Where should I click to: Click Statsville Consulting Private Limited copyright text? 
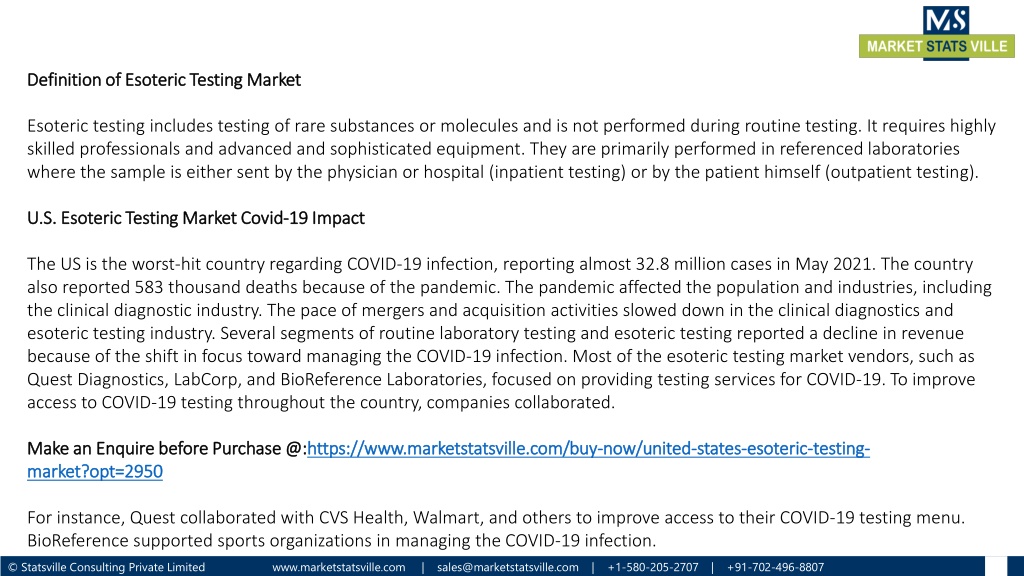click(x=106, y=567)
